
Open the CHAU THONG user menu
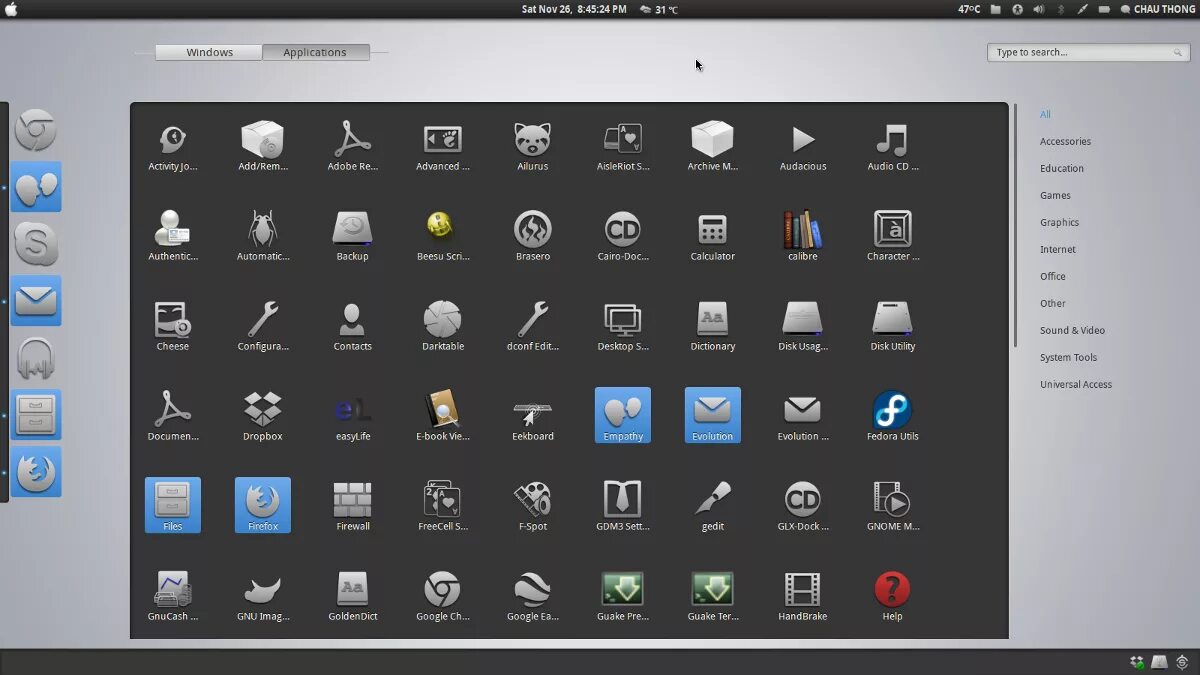click(1157, 9)
